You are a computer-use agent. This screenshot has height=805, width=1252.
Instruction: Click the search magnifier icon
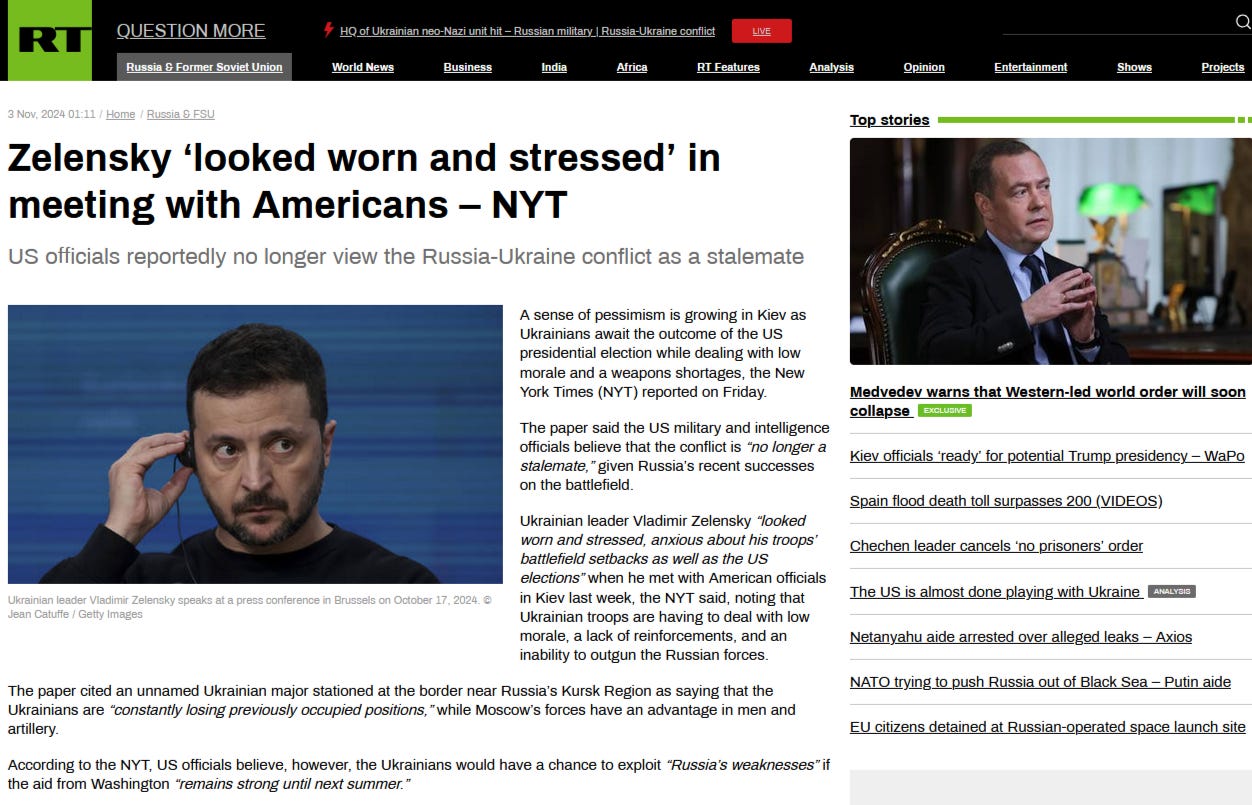[x=1243, y=22]
